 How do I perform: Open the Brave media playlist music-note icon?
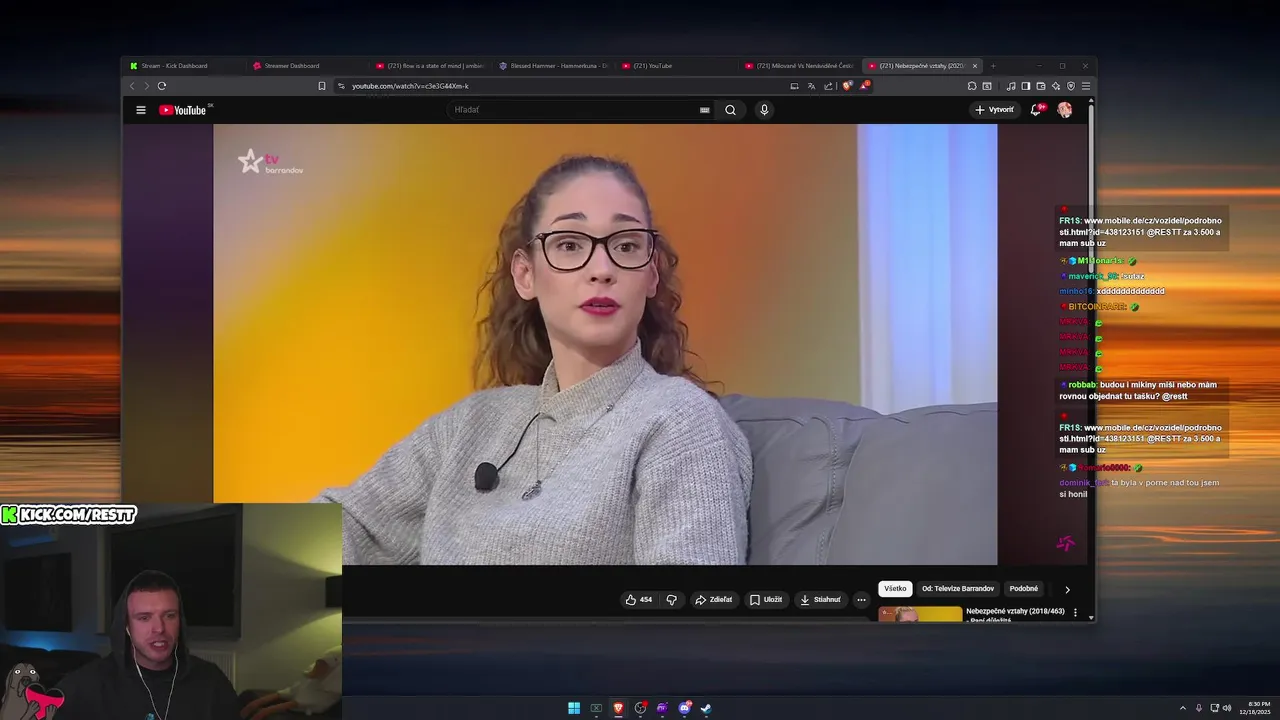(1011, 86)
